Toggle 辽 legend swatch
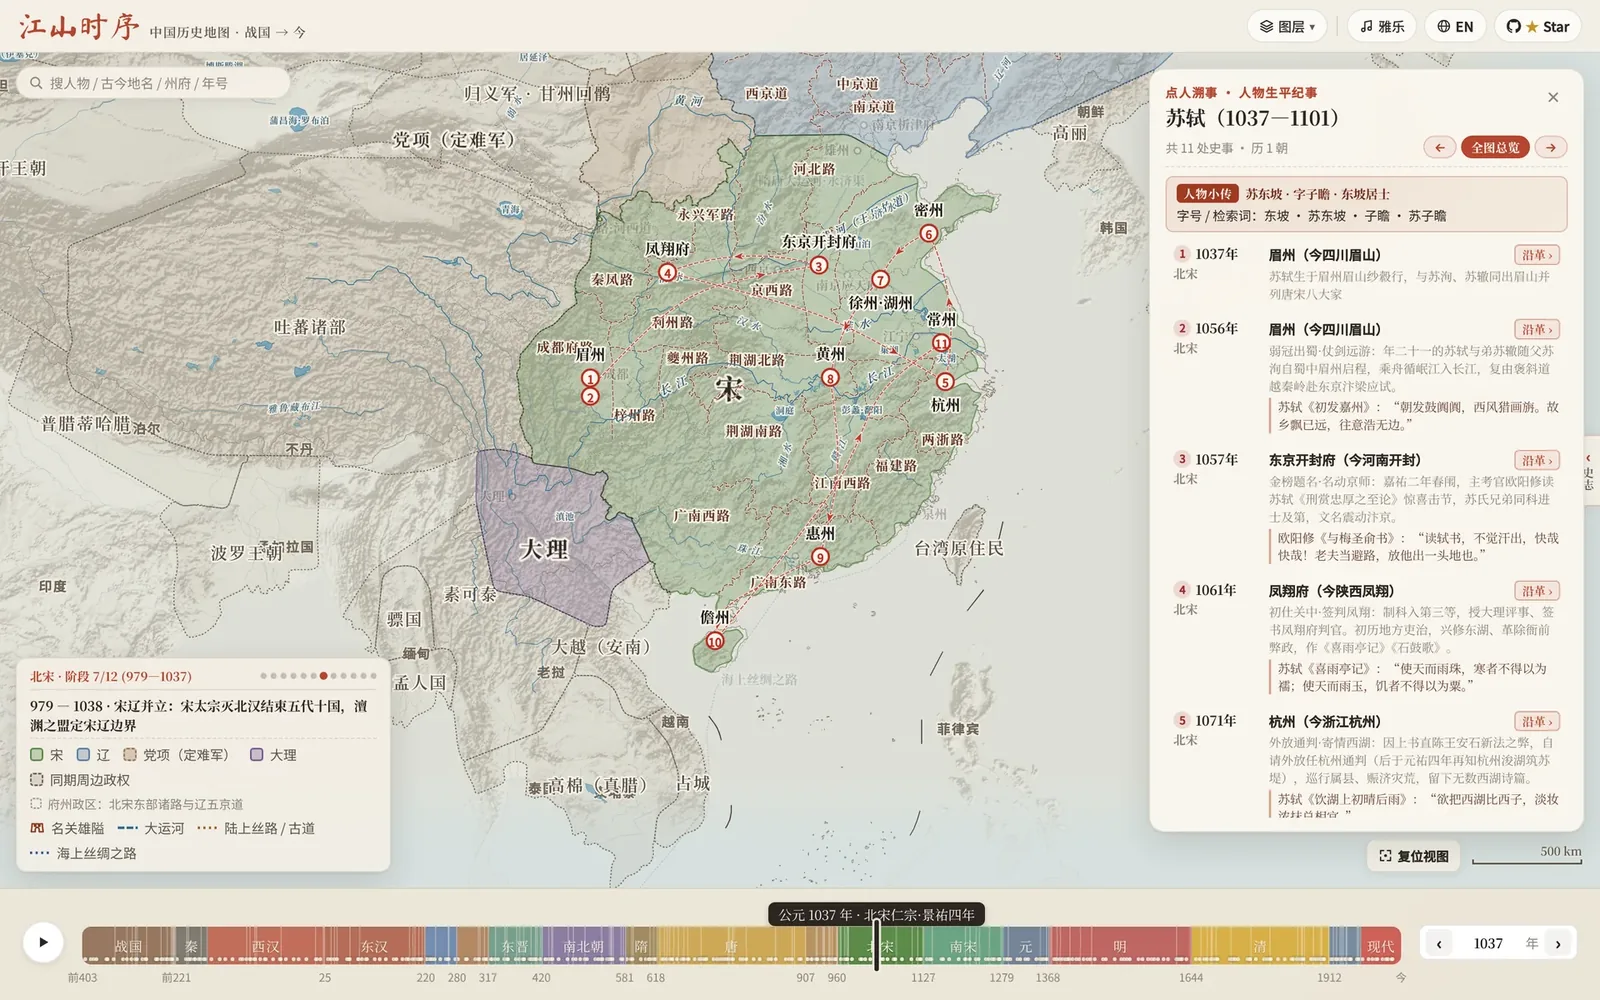 (x=93, y=755)
